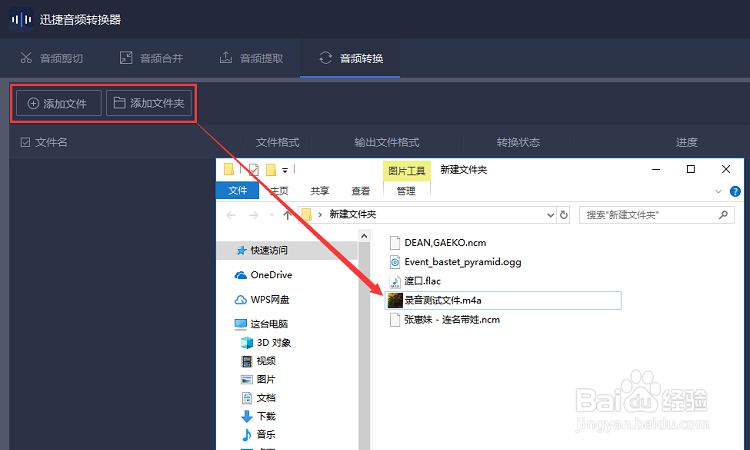This screenshot has width=750, height=450.
Task: Click the 添加文件 button
Action: [58, 103]
